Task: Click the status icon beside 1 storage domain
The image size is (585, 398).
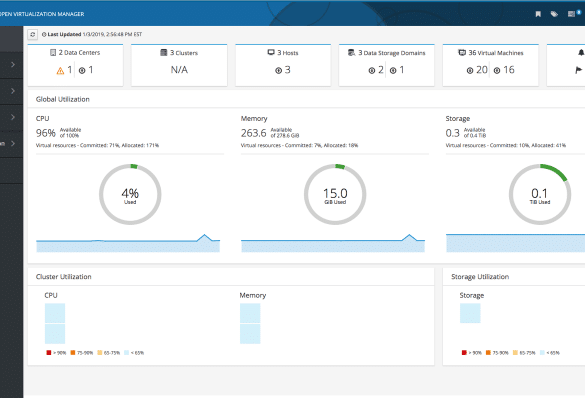Action: (393, 70)
